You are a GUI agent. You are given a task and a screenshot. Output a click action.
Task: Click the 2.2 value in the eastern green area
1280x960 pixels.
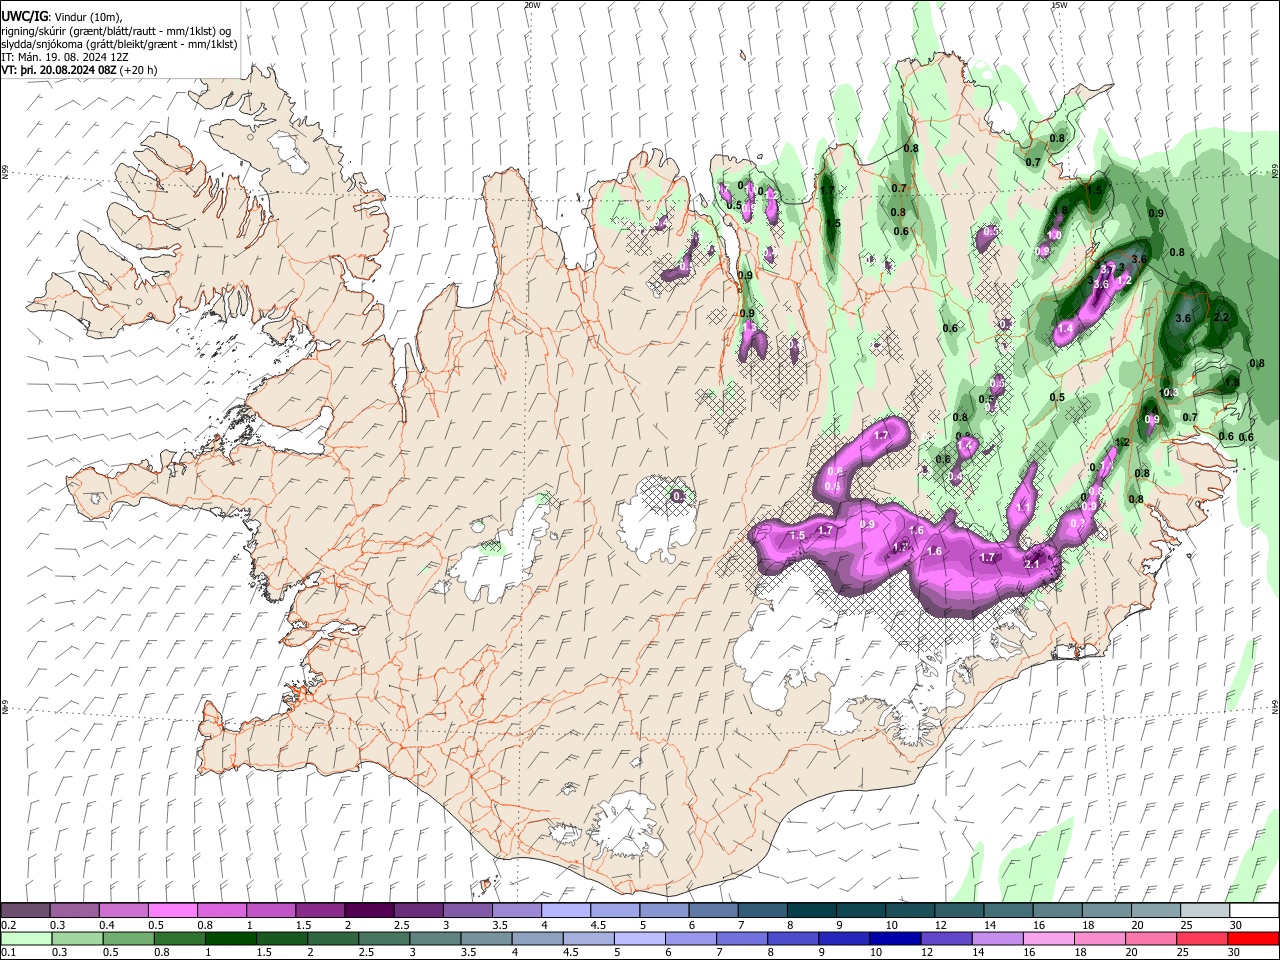[x=1220, y=317]
